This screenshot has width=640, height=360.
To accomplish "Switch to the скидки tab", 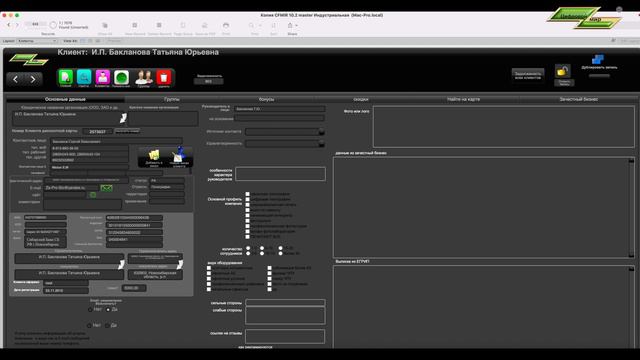I will coord(361,99).
